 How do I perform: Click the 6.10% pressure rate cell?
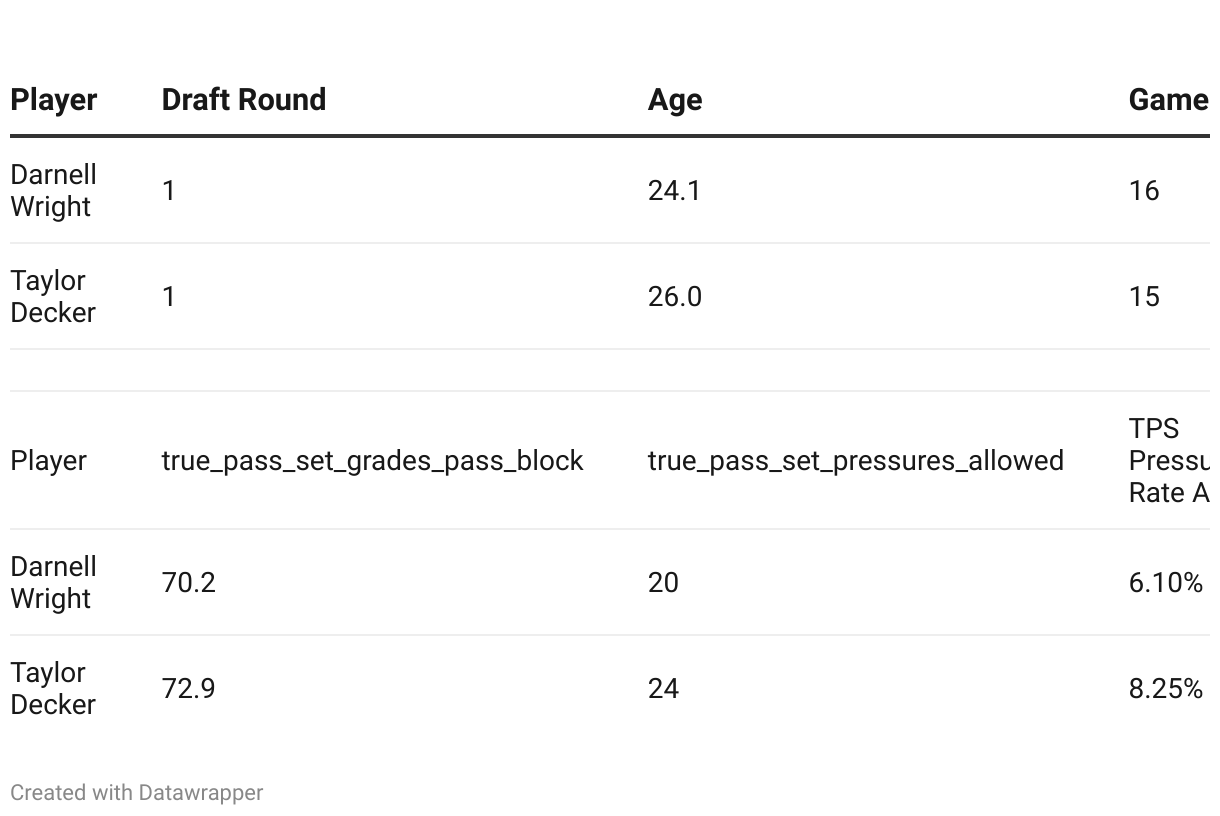pyautogui.click(x=1166, y=582)
